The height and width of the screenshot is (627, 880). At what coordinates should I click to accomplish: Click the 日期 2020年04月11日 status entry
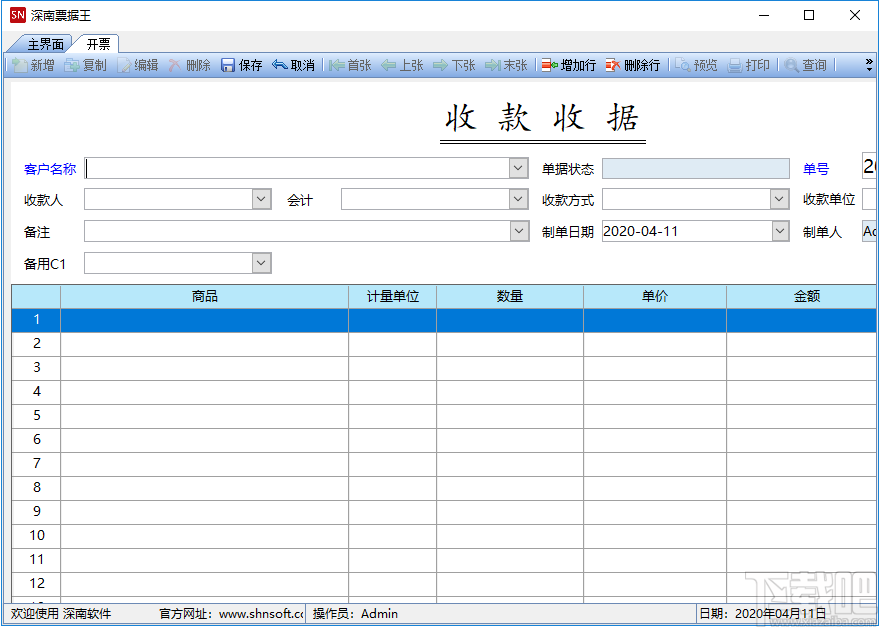pos(762,614)
